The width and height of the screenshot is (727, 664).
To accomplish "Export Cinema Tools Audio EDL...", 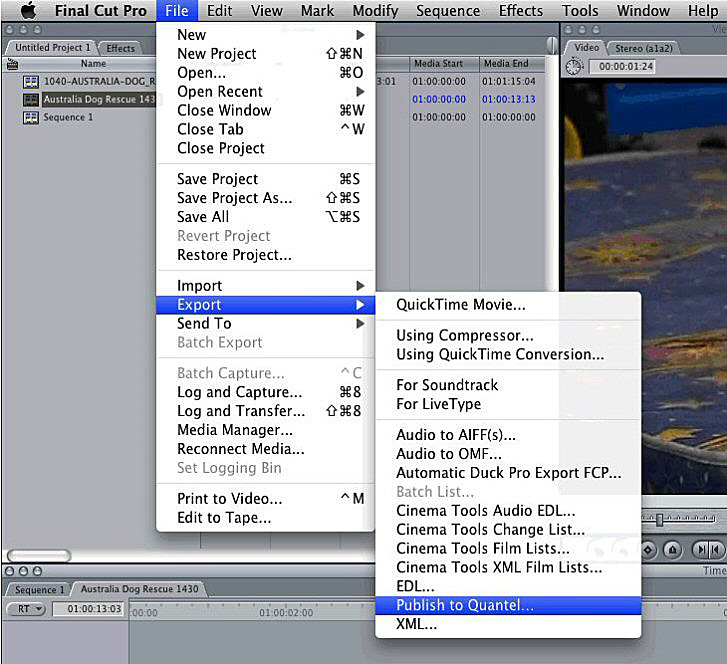I will (508, 511).
